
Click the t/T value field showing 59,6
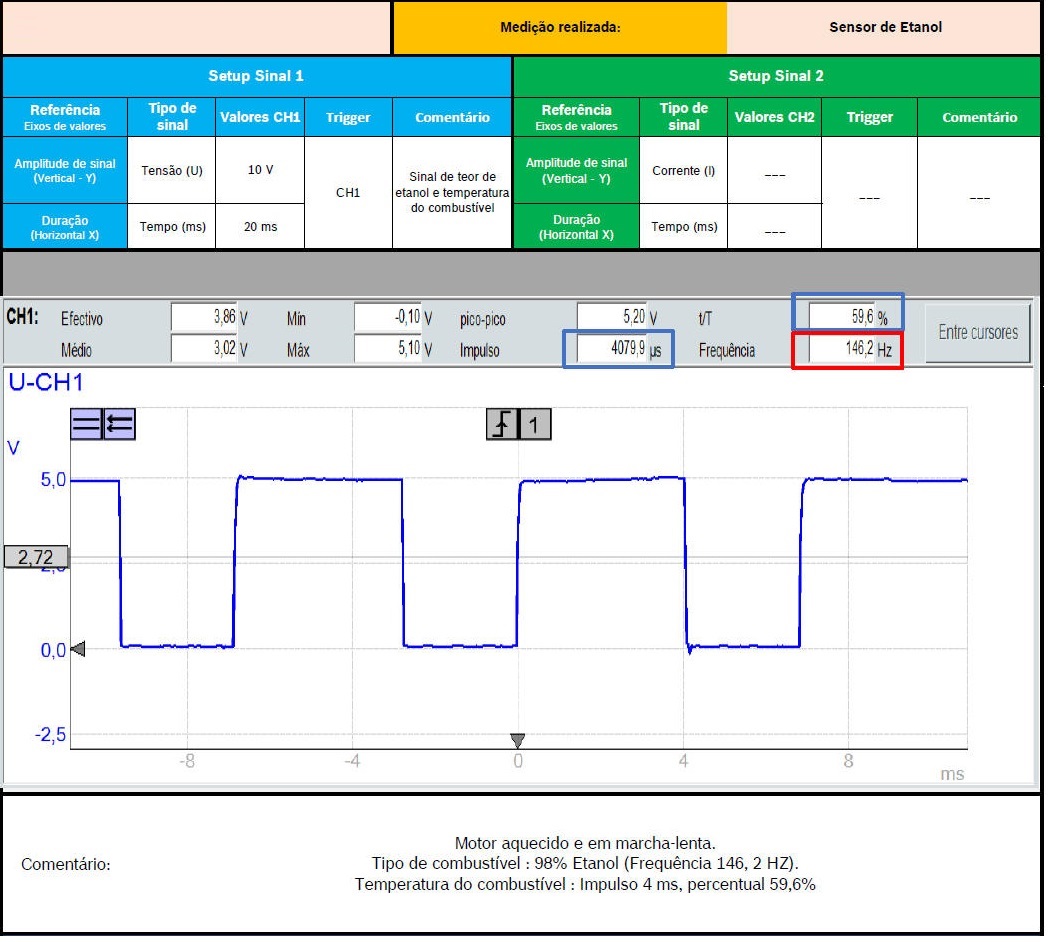coord(842,318)
